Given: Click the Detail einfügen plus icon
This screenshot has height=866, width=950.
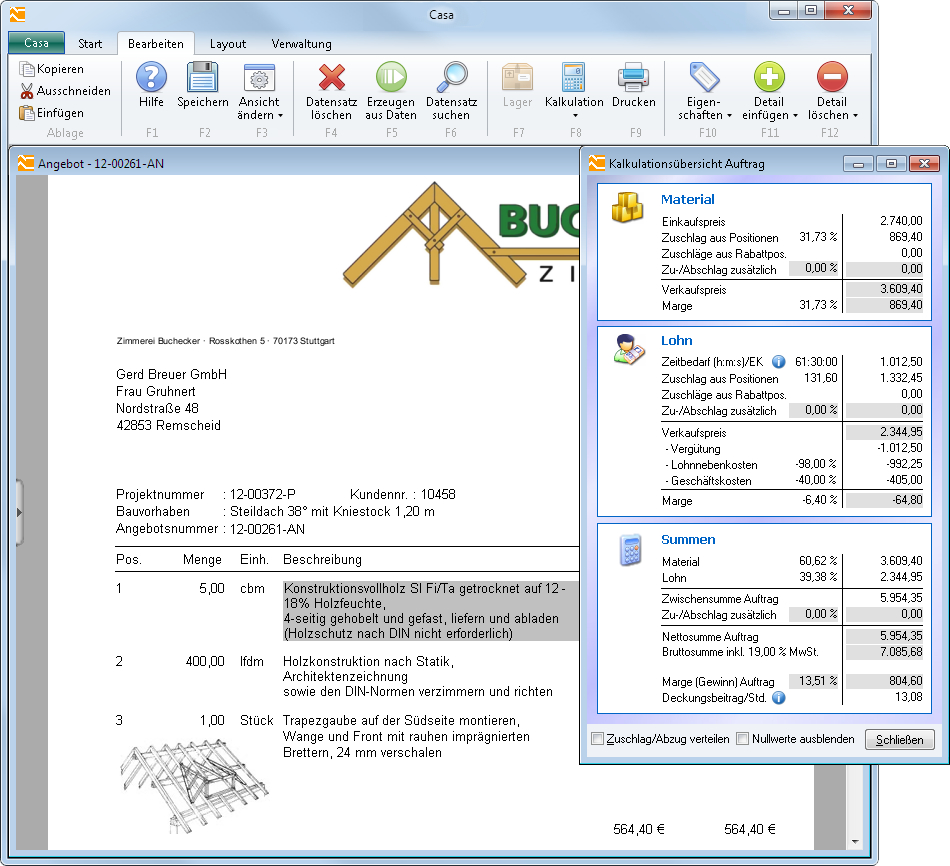Looking at the screenshot, I should pyautogui.click(x=769, y=77).
